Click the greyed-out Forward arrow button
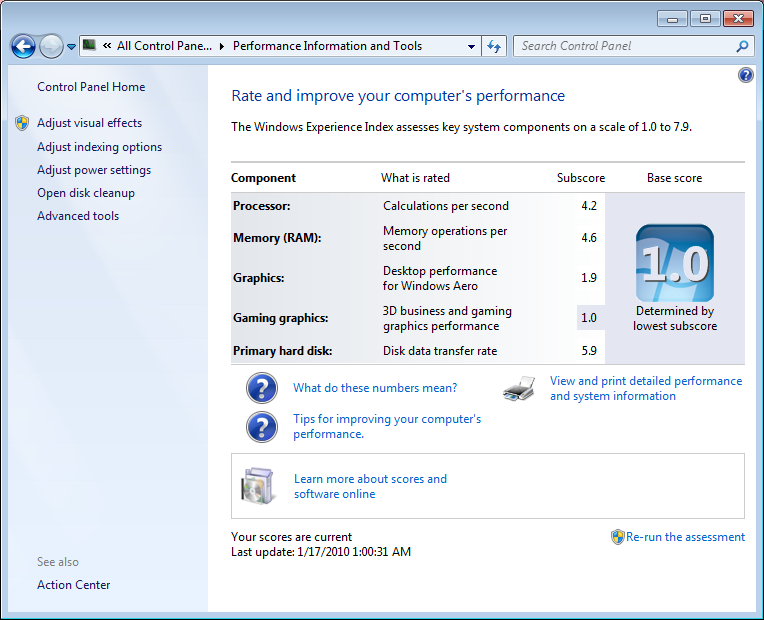Viewport: 764px width, 620px height. pyautogui.click(x=51, y=47)
